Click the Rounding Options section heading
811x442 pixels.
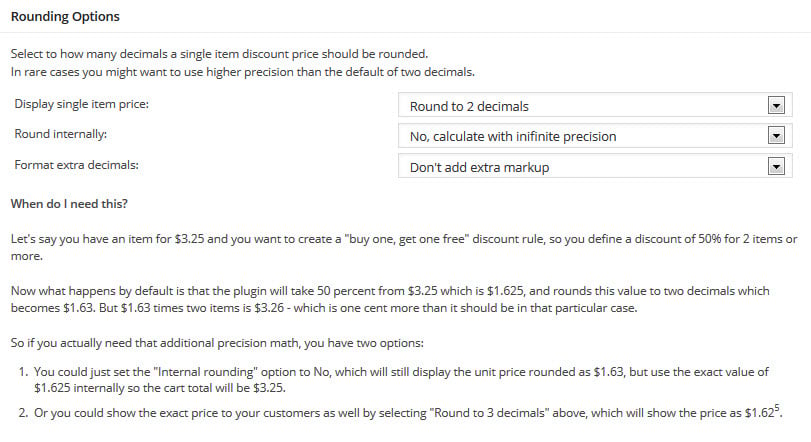[65, 17]
